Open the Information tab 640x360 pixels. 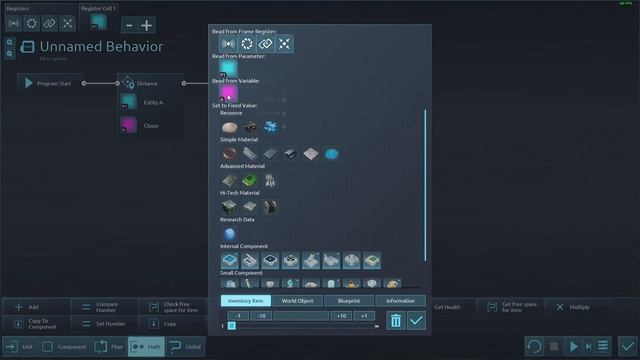[400, 301]
